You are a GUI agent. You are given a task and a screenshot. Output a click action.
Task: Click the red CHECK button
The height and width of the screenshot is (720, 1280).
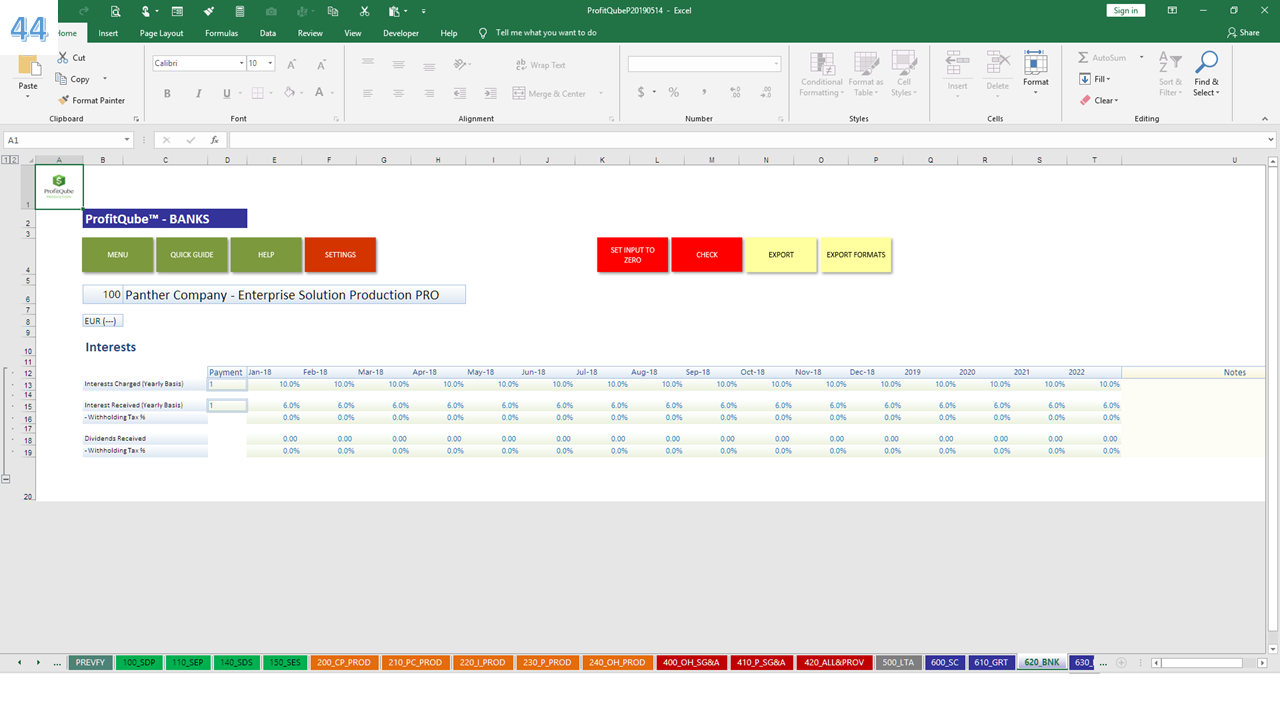707,255
